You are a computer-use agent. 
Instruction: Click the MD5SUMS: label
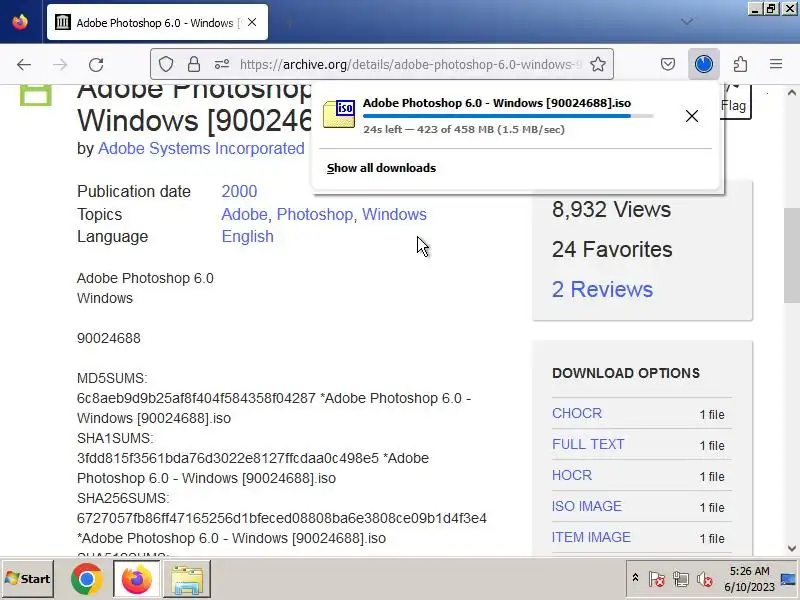[x=112, y=378]
